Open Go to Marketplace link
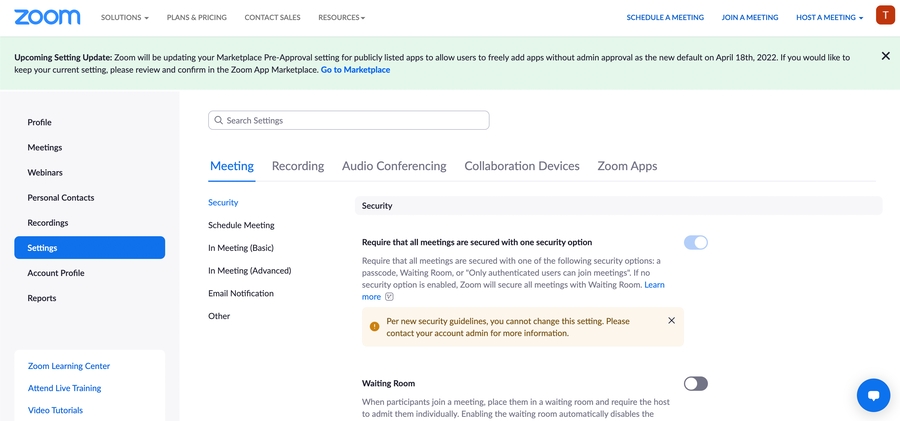 click(x=355, y=70)
